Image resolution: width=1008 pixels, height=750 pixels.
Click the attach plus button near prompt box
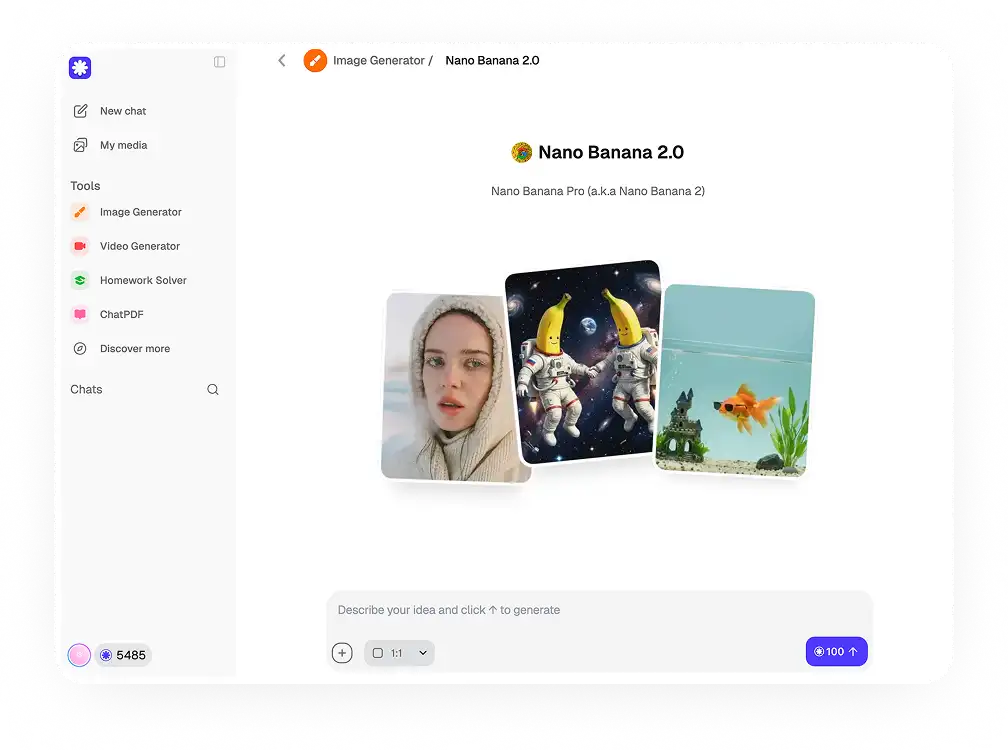tap(342, 652)
